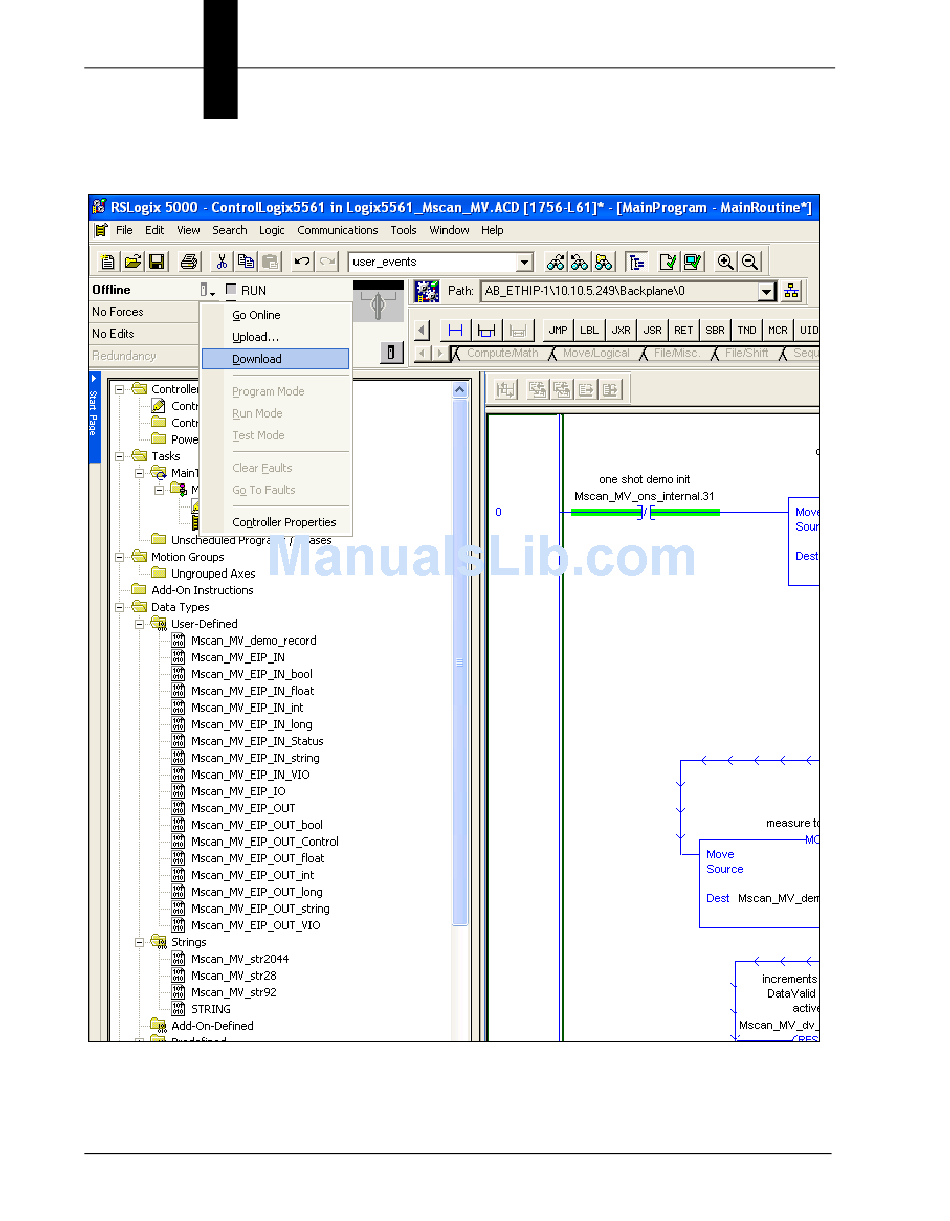The height and width of the screenshot is (1221, 950).
Task: Insert a JSR instruction
Action: pyautogui.click(x=652, y=330)
